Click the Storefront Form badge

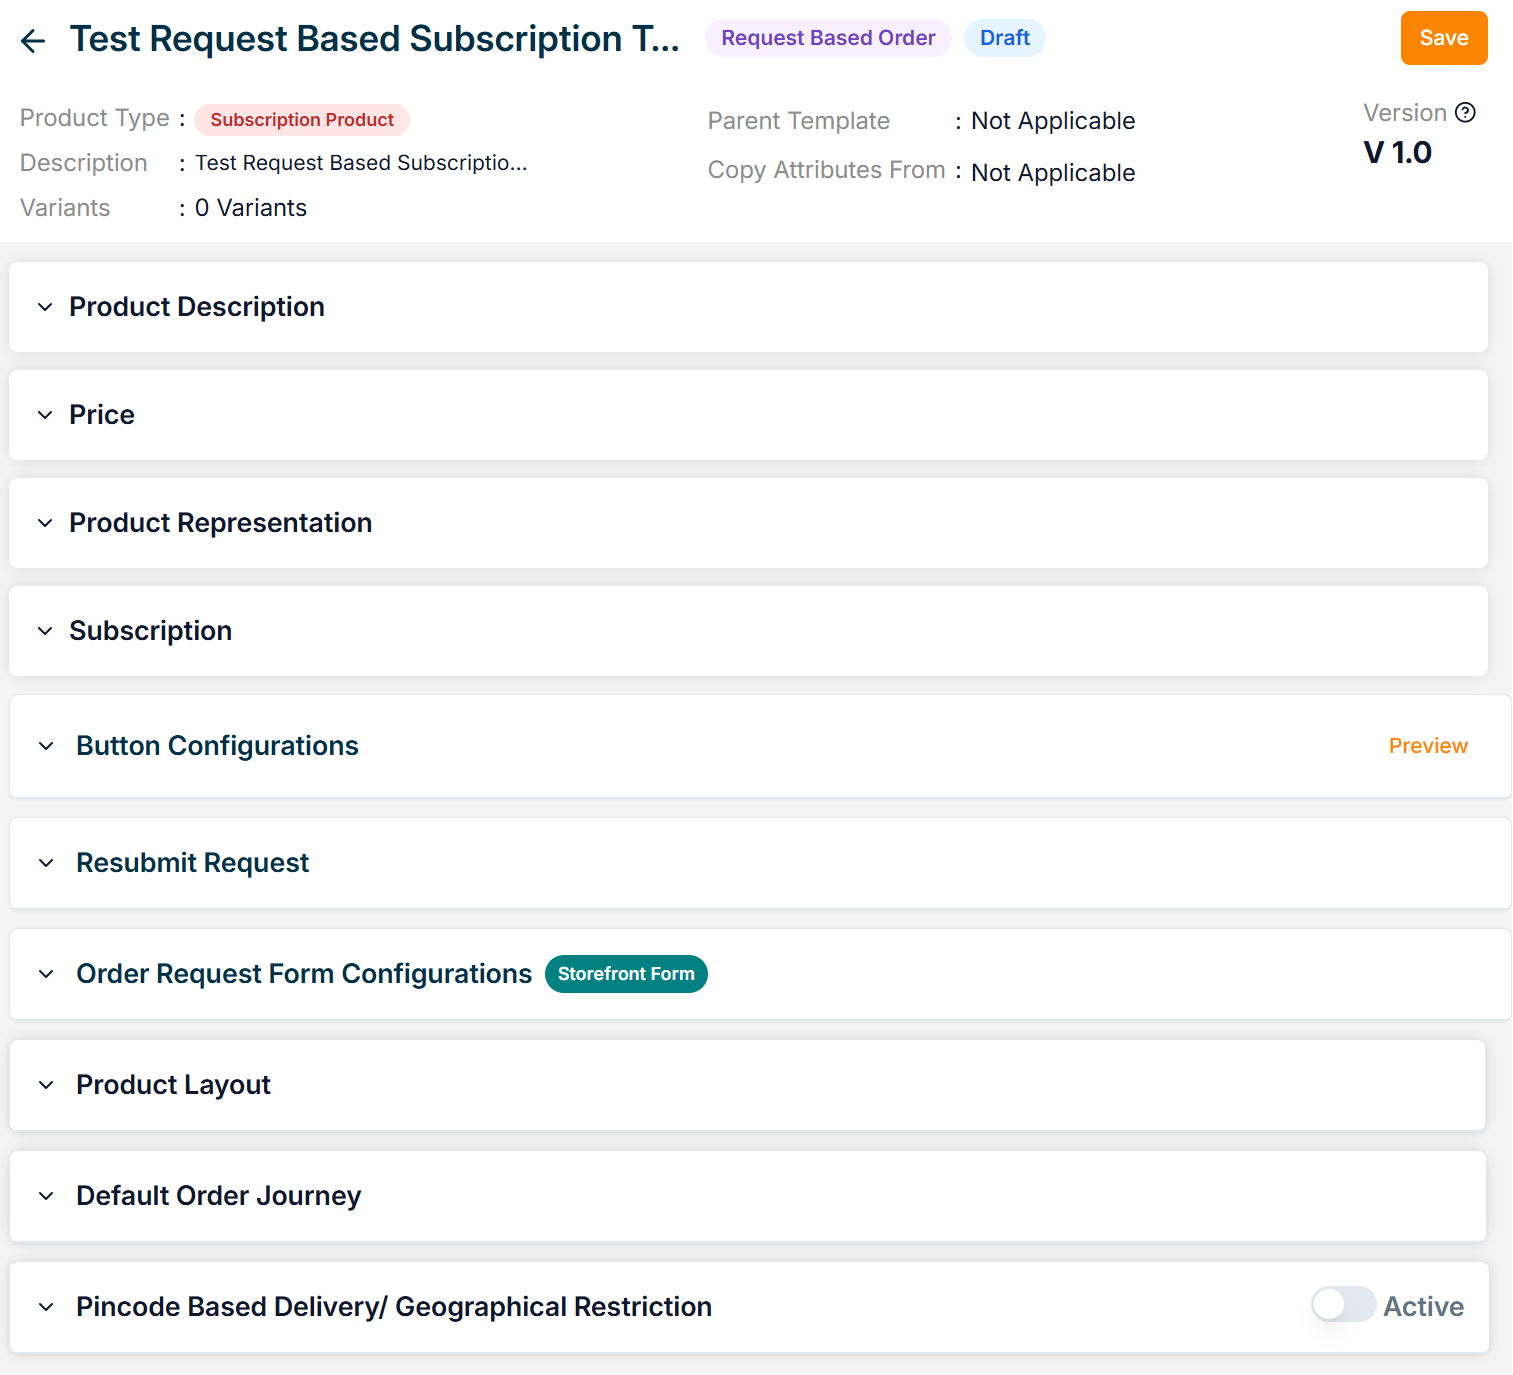(626, 974)
